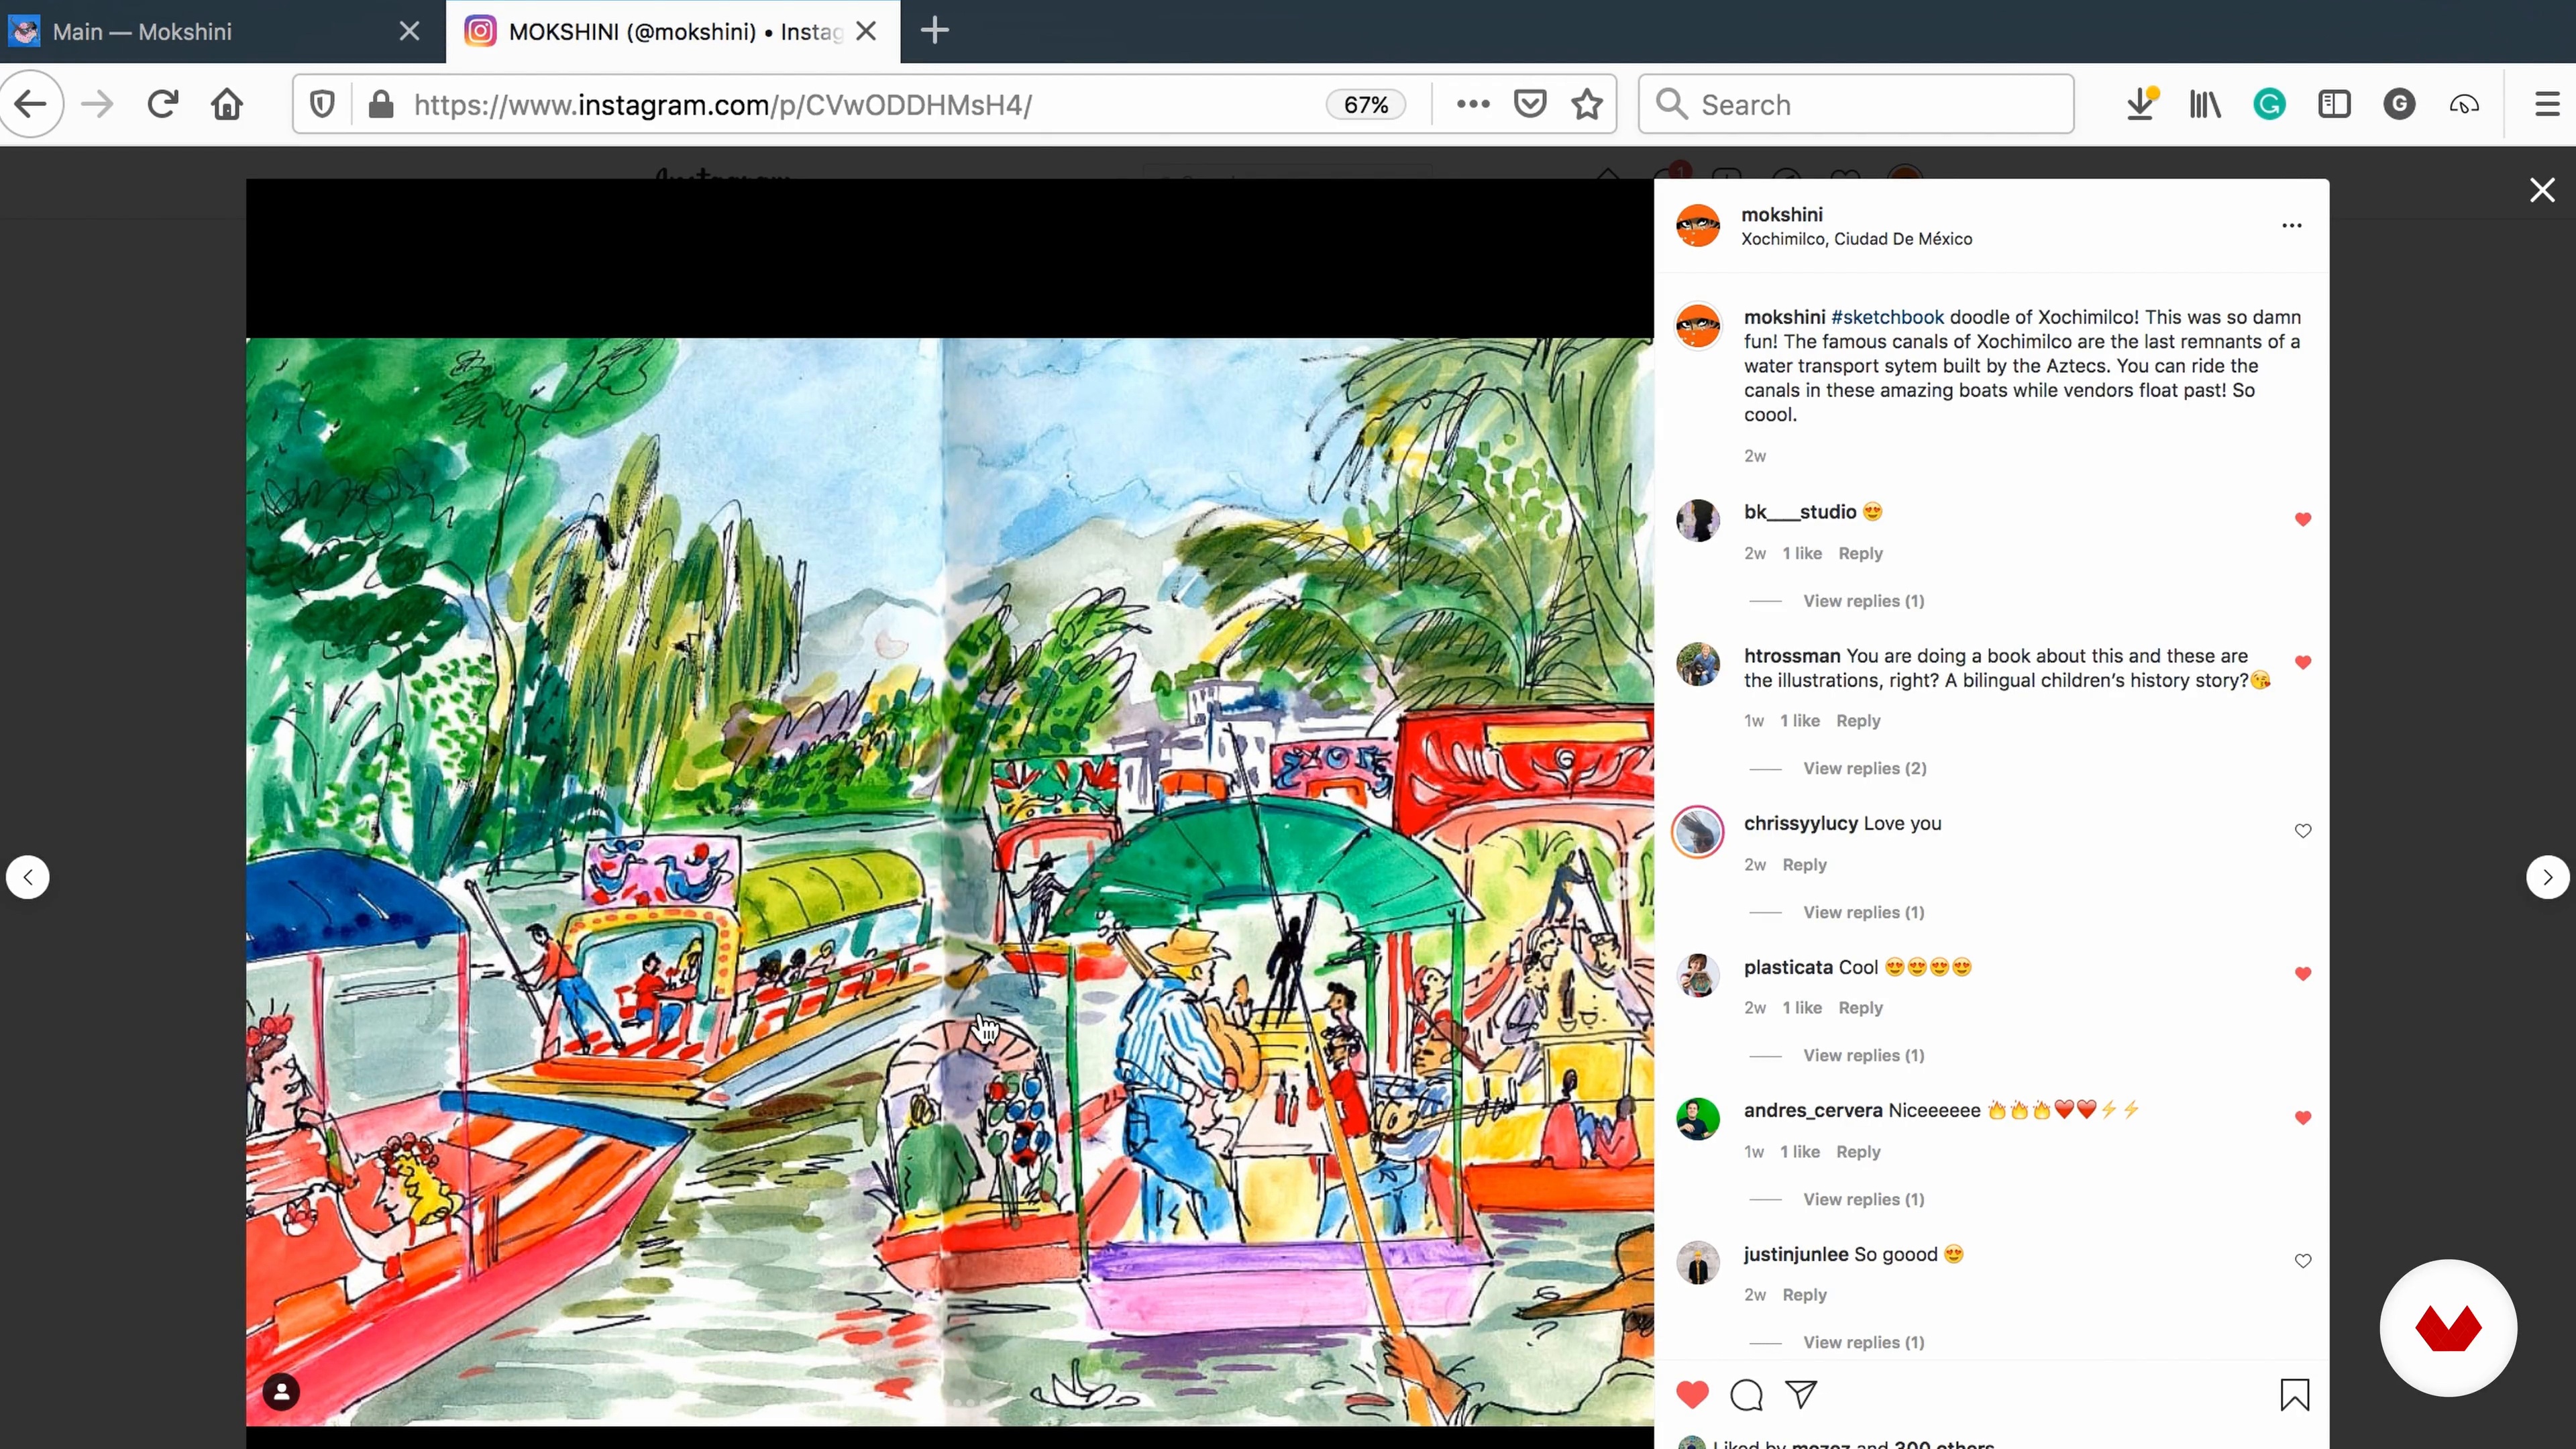2576x1449 pixels.
Task: Open the Grammarly extension icon
Action: 2270,104
